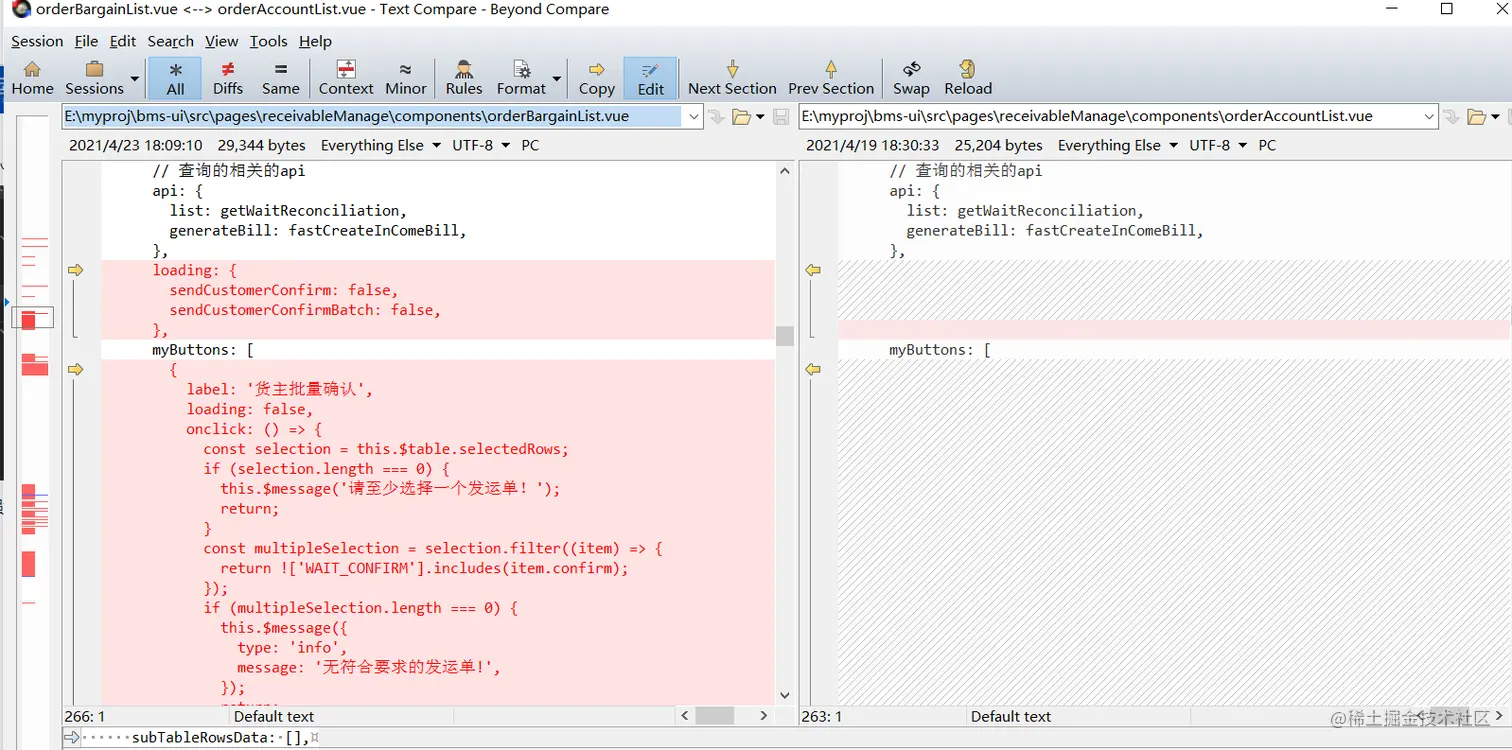This screenshot has height=750, width=1512.
Task: Expand the Format dropdown arrow
Action: pos(557,78)
